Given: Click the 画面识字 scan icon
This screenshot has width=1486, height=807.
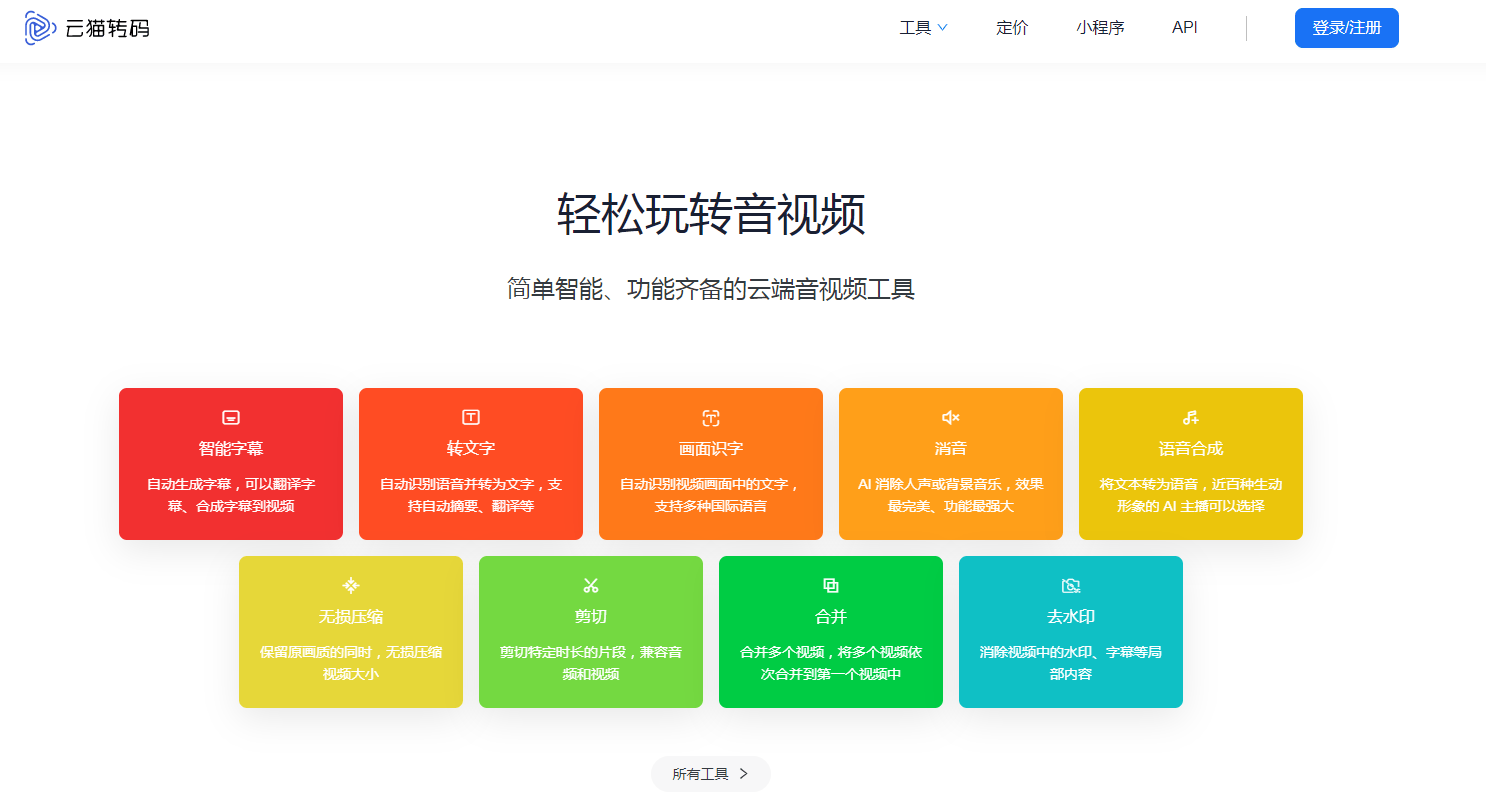Looking at the screenshot, I should [x=711, y=417].
